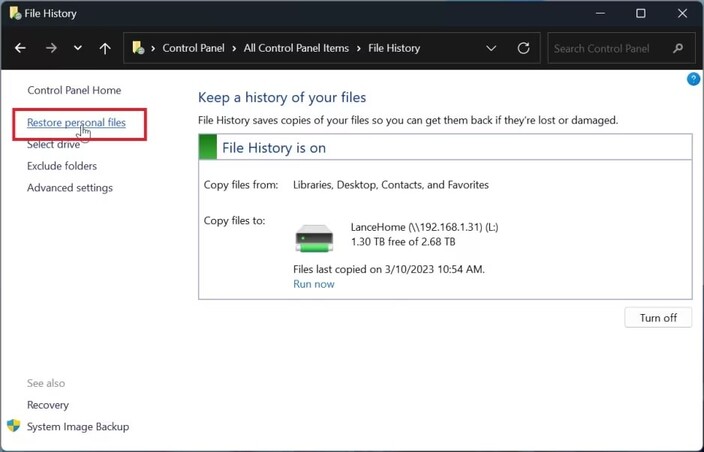Click 'Libraries, Desktop, Contacts, and Favorites' text
This screenshot has height=452, width=704.
click(x=391, y=185)
